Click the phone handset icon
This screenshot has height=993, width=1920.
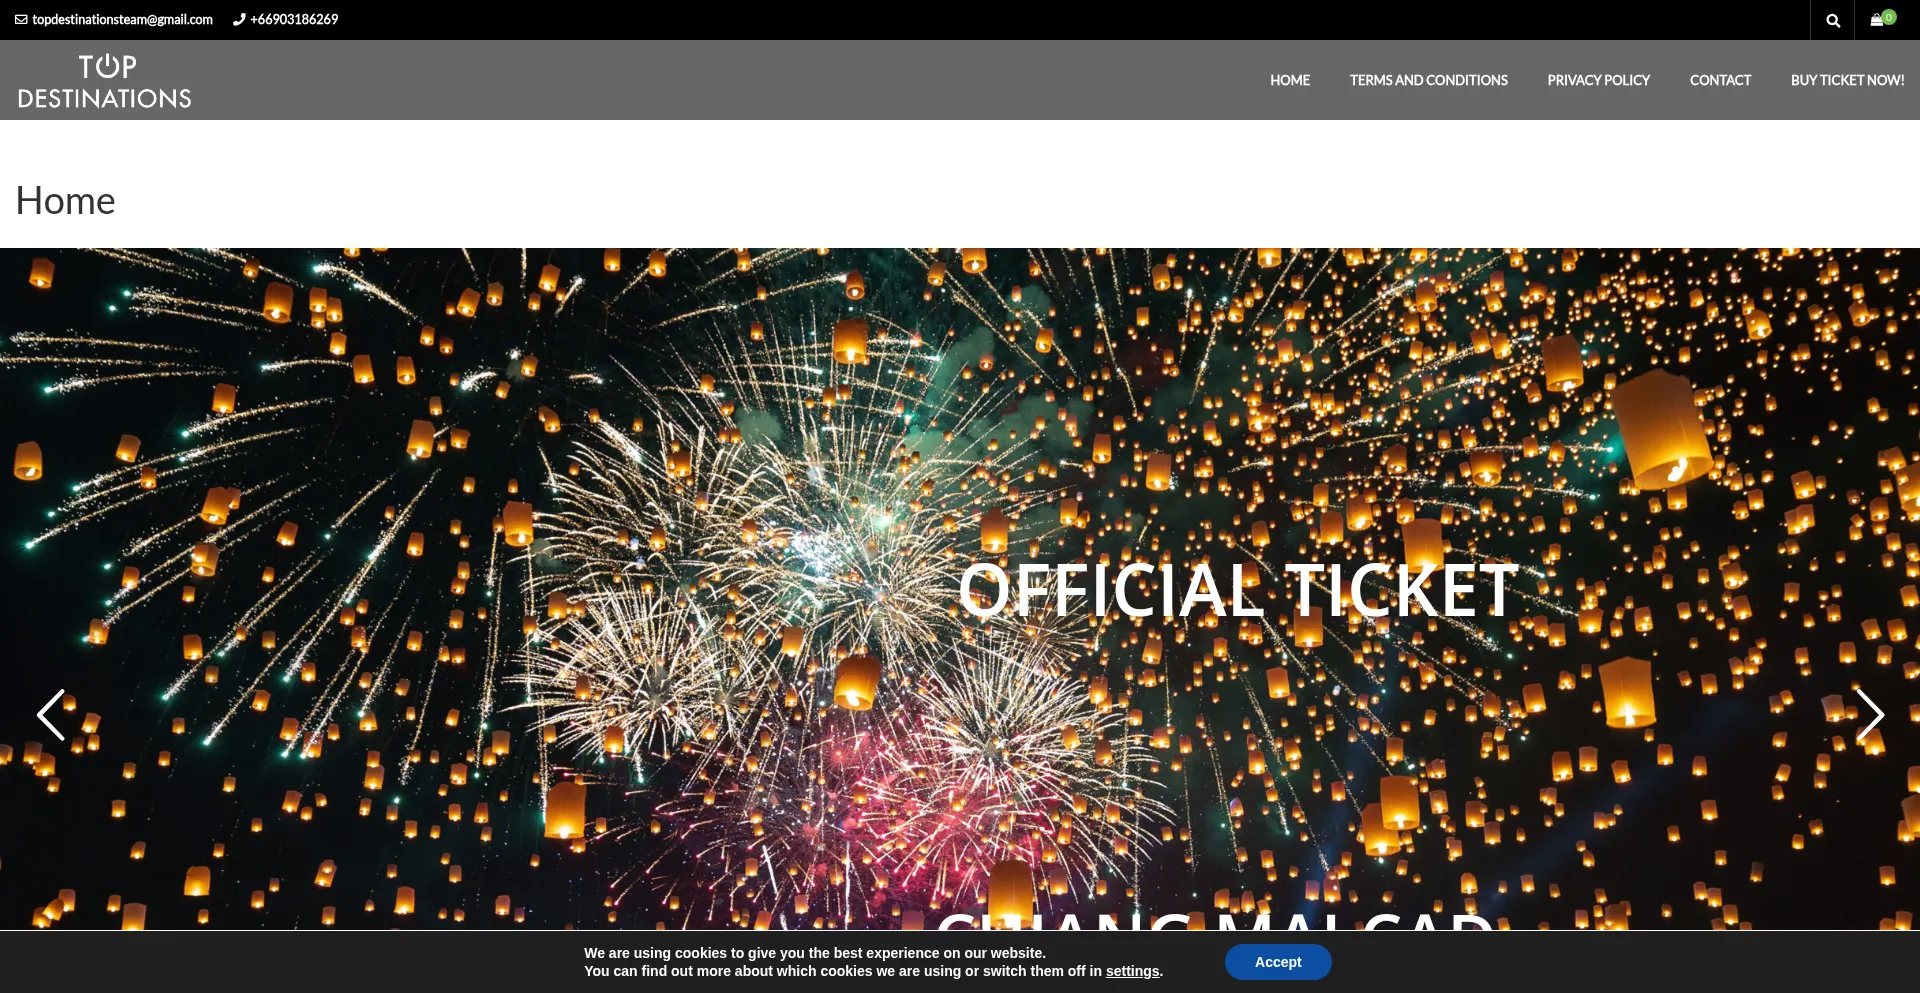pyautogui.click(x=239, y=20)
